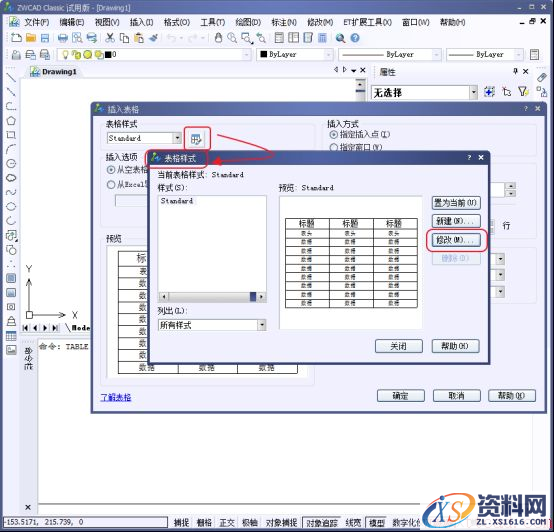Open the ByLayer color dropdown
Image resolution: width=554 pixels, height=532 pixels.
point(329,54)
